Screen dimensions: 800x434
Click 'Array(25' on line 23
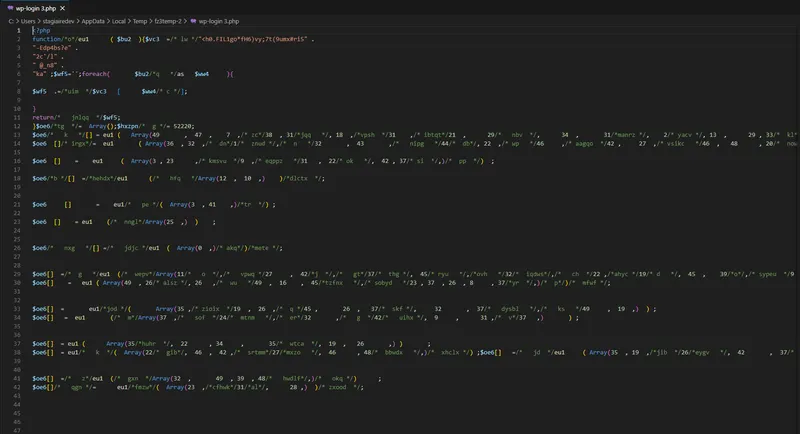[159, 222]
